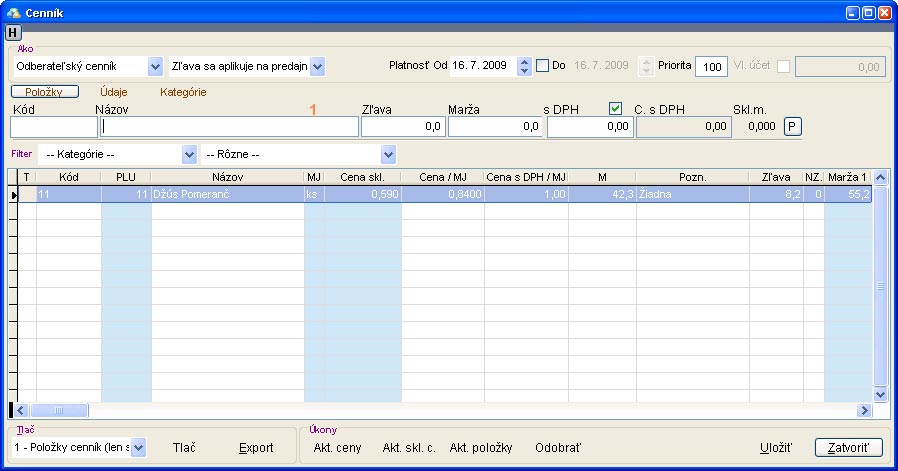This screenshot has width=898, height=471.
Task: Click the H icon button below title bar
Action: click(x=13, y=32)
